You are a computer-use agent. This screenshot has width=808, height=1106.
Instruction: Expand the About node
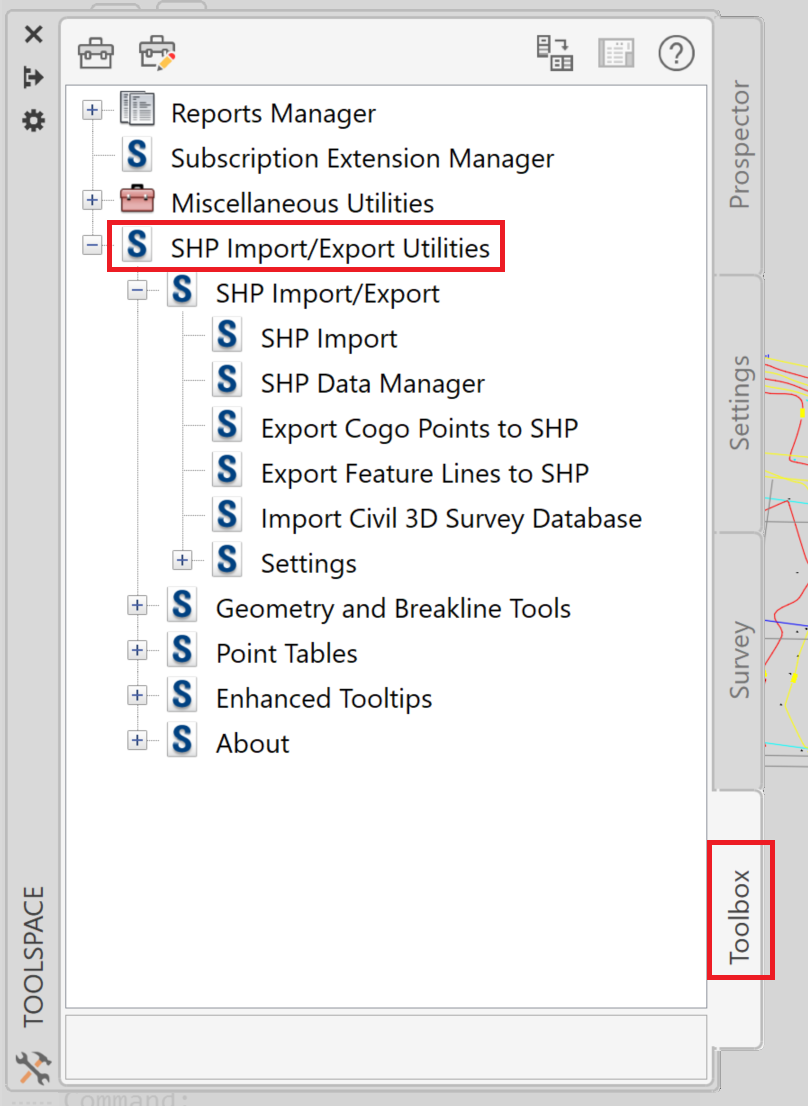point(137,741)
